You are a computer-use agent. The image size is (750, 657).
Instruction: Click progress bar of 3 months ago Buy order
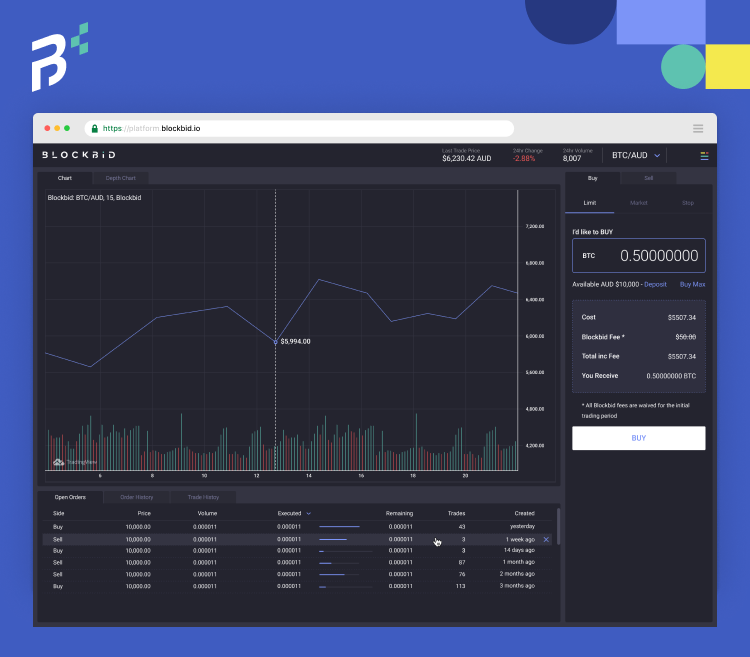click(x=345, y=587)
